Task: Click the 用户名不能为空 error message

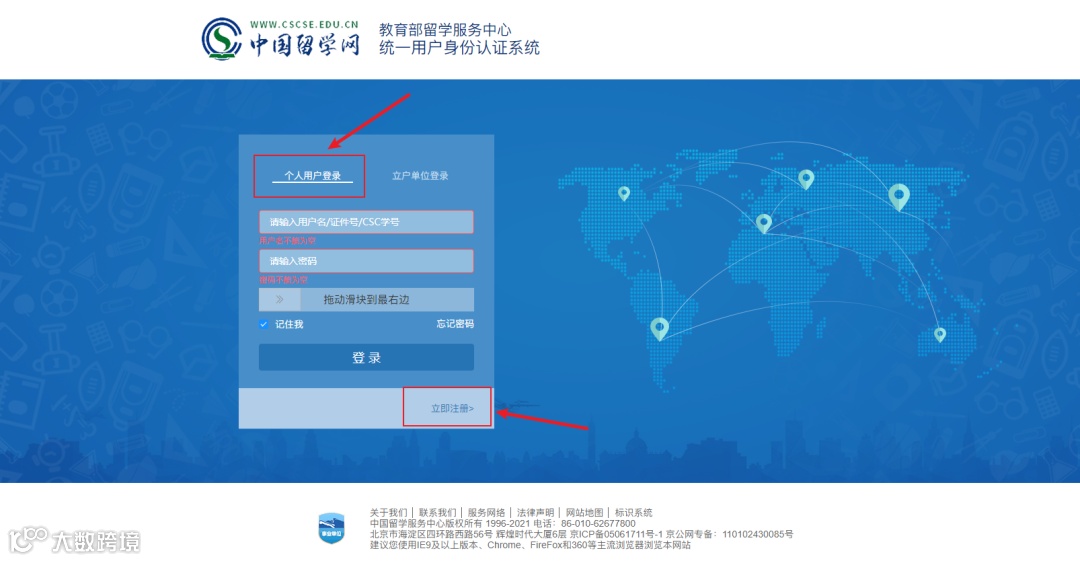Action: coord(287,241)
